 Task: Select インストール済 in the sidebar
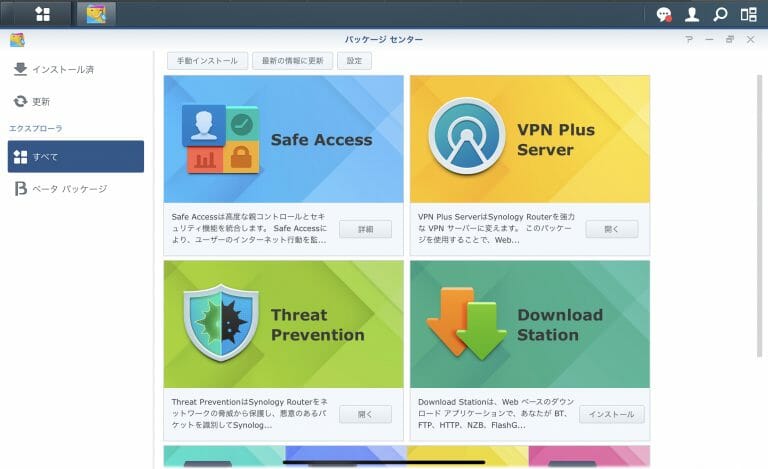pos(76,70)
